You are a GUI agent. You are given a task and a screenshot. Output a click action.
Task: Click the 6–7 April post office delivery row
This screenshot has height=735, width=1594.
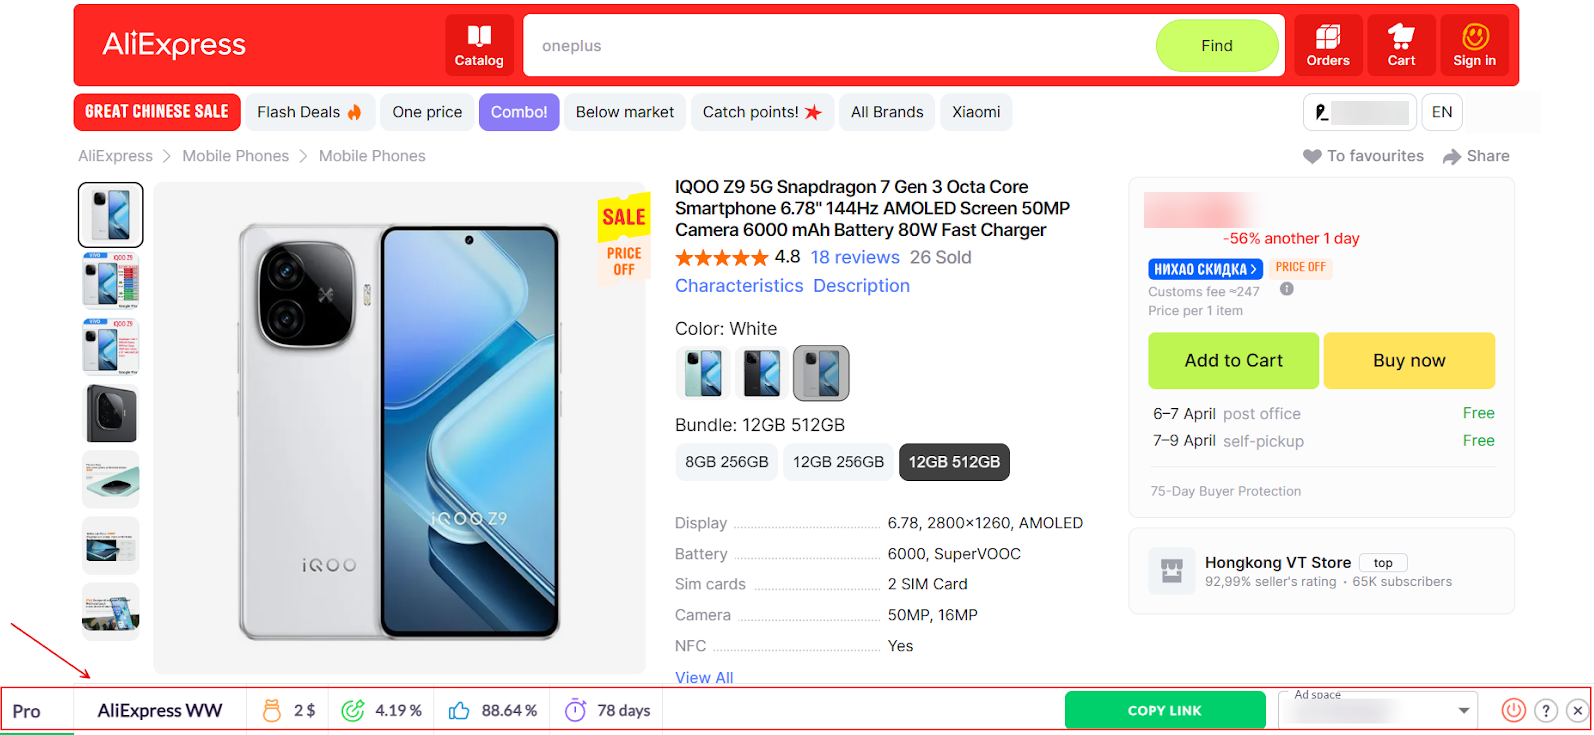(x=1323, y=413)
